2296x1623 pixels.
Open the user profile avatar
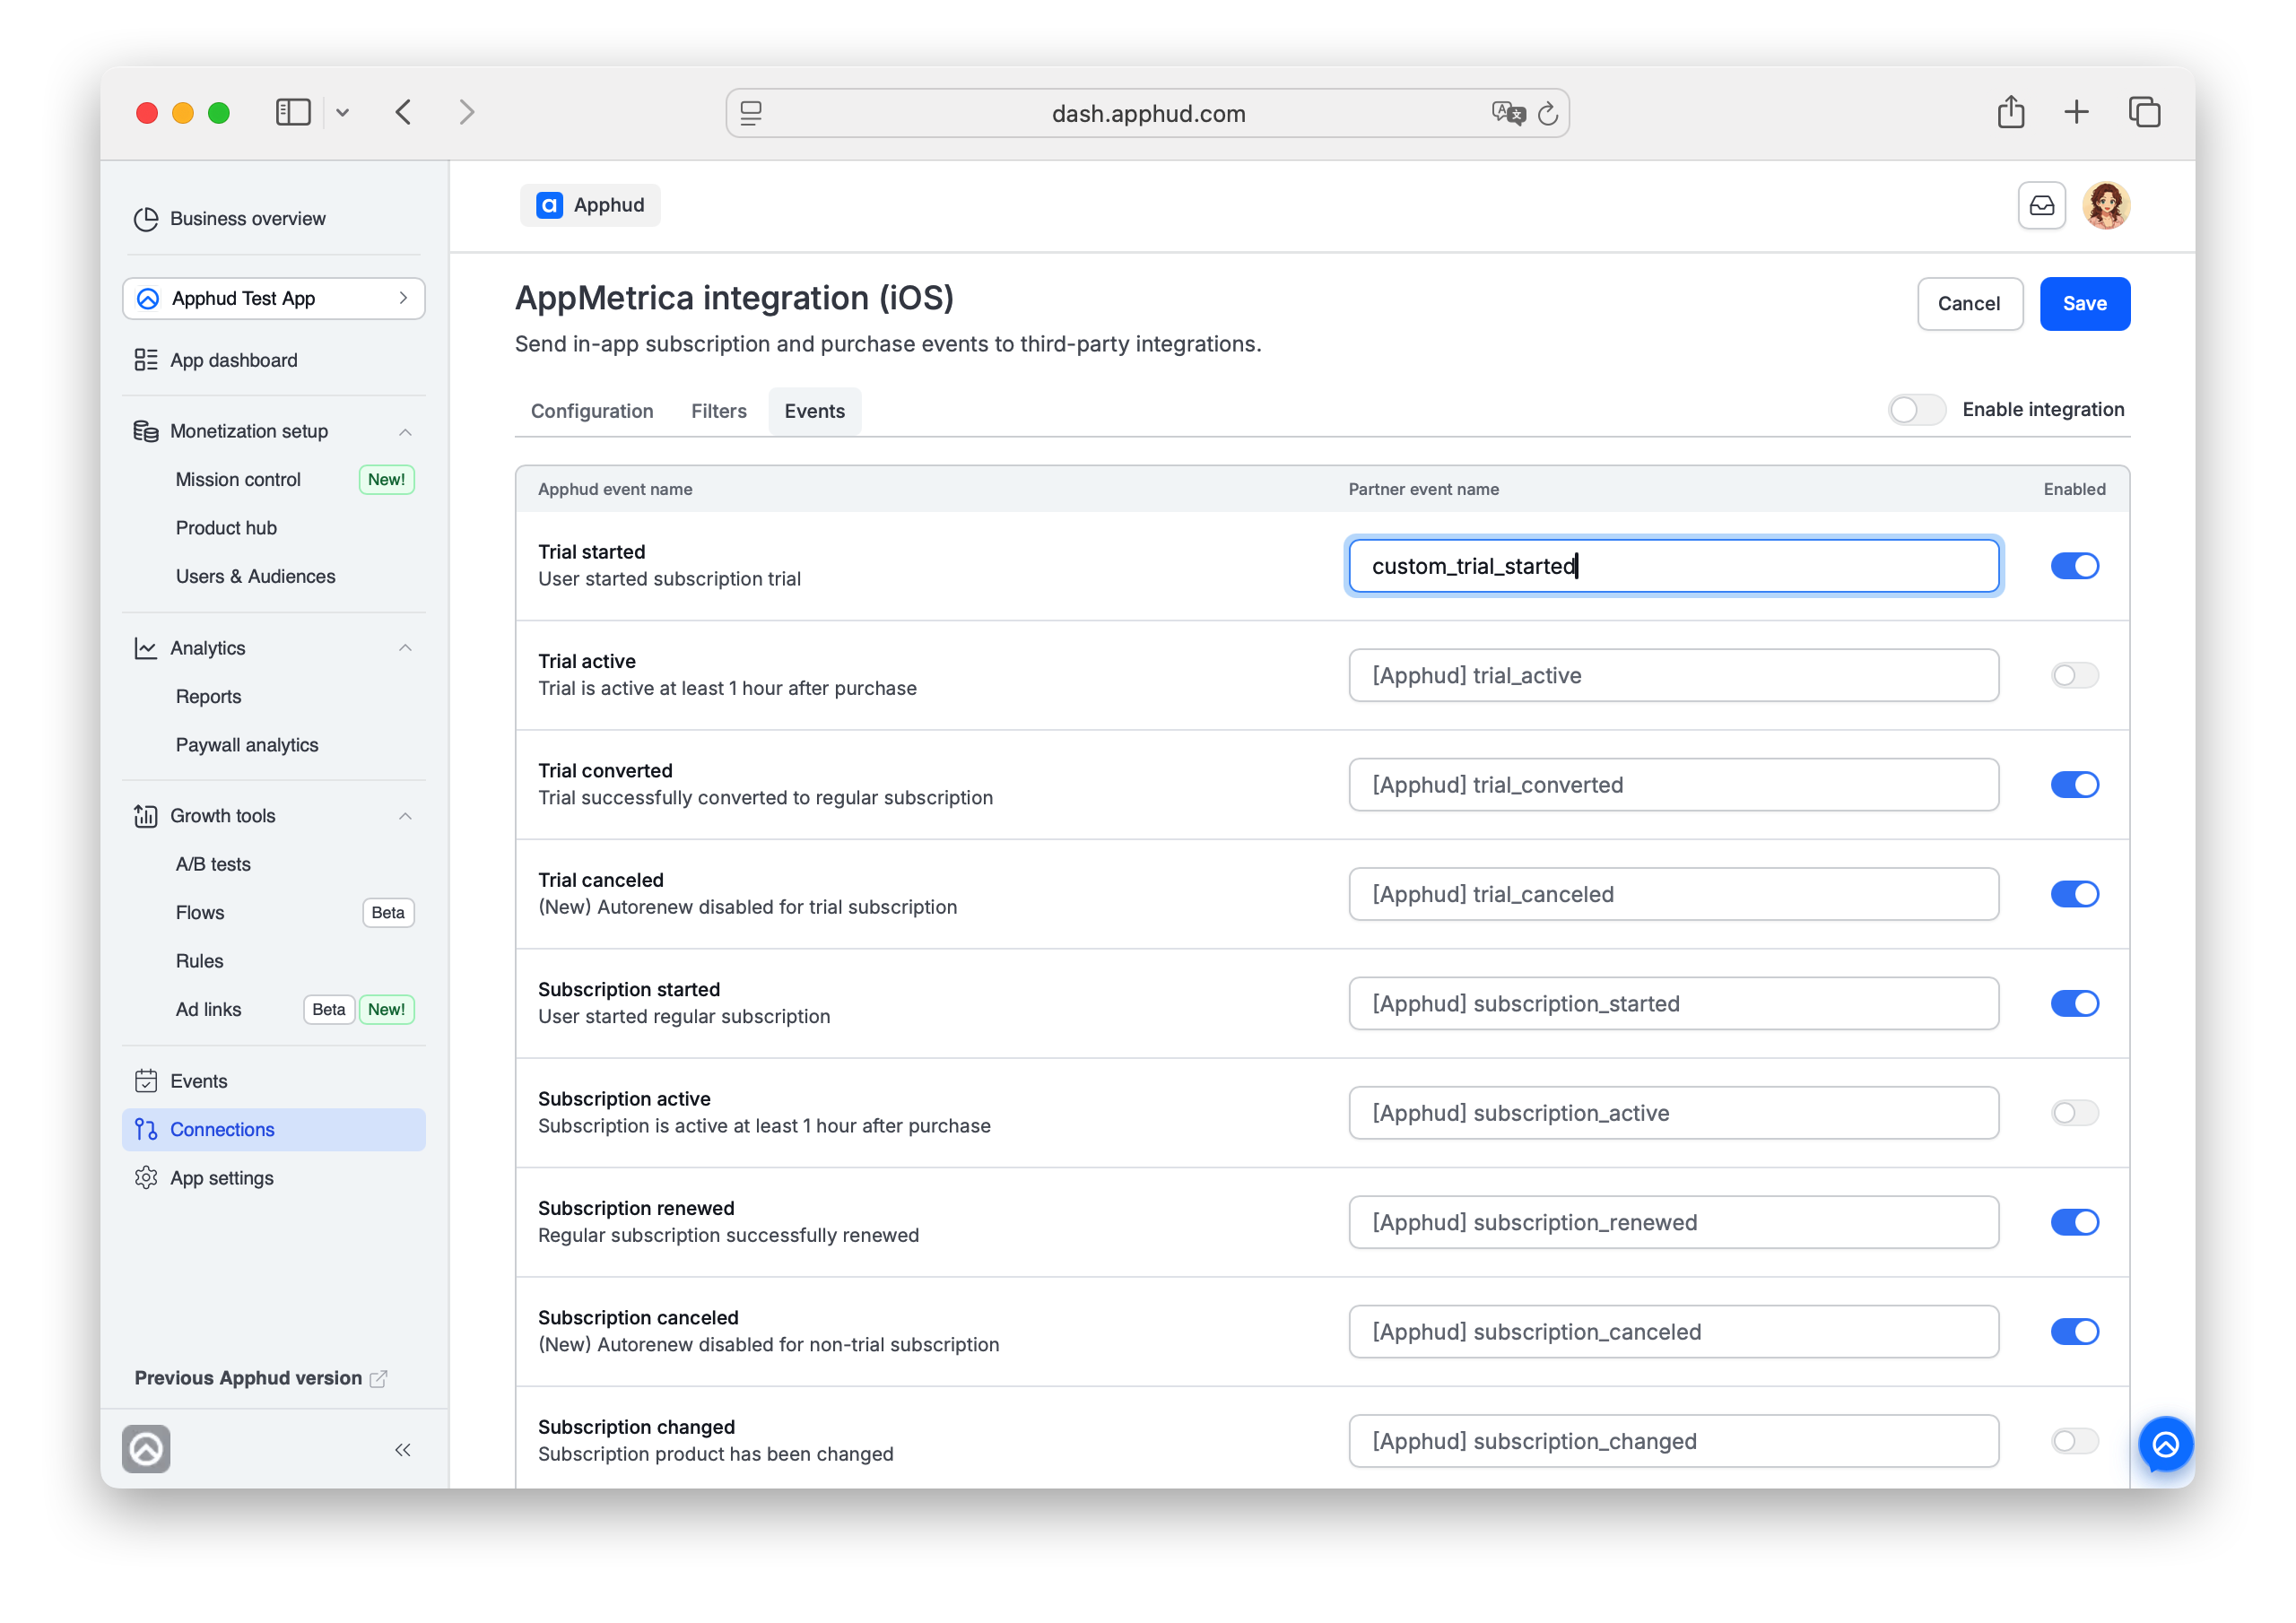2106,205
